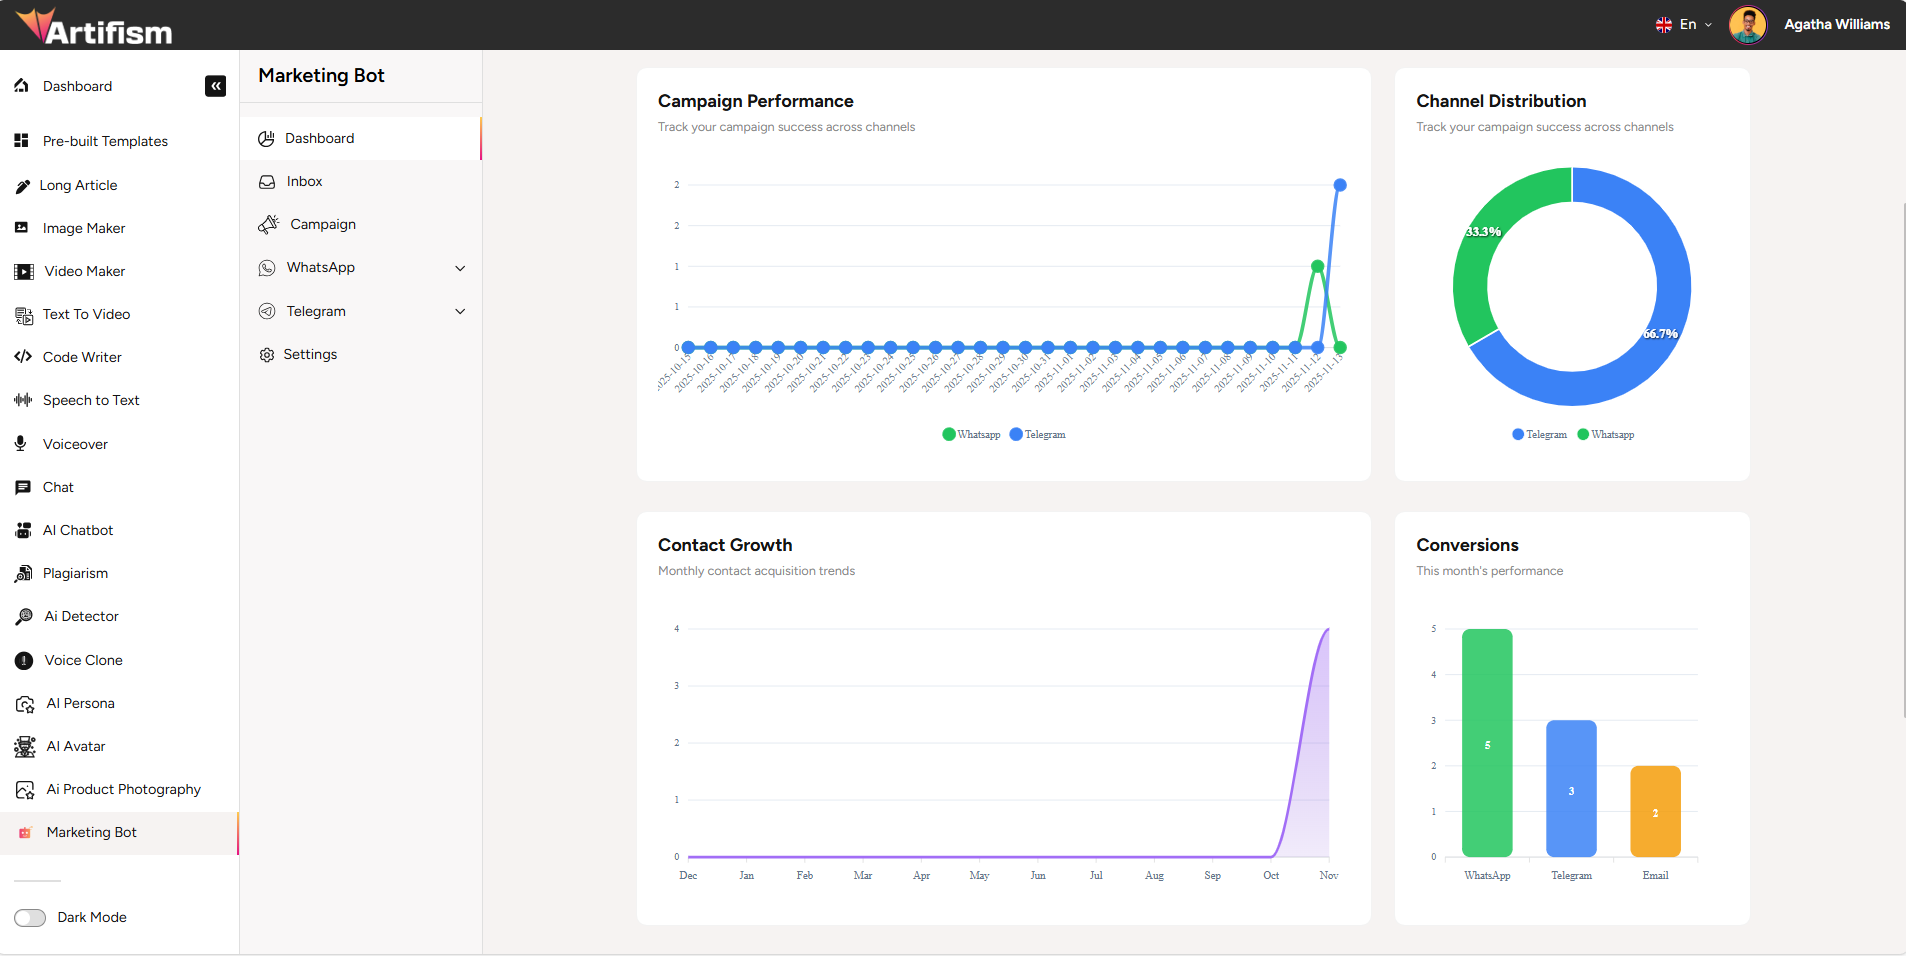Toggle the Whatsapp legend in Campaign Performance
Image resolution: width=1906 pixels, height=956 pixels.
[972, 434]
